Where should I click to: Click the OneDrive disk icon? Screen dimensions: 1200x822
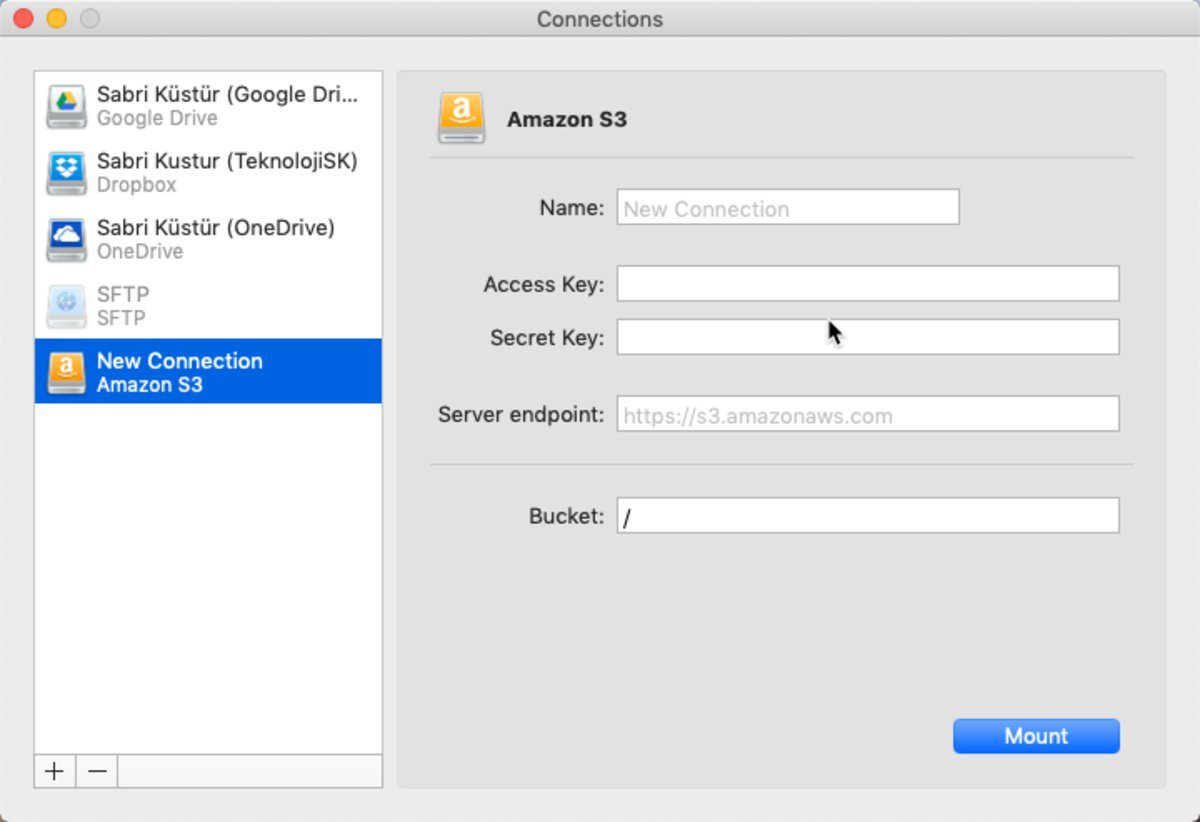66,240
